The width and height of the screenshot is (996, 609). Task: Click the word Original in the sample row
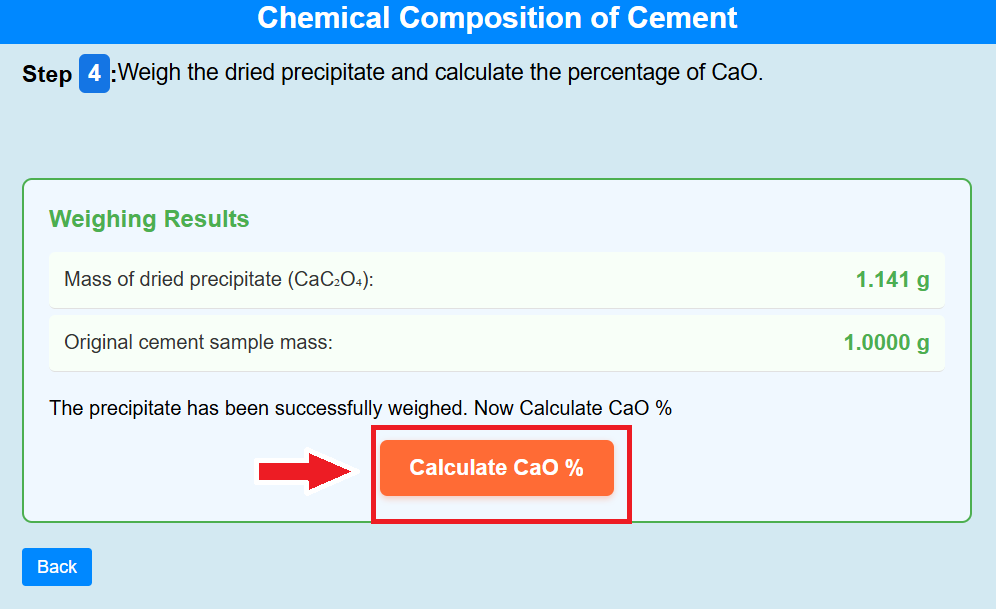(98, 343)
